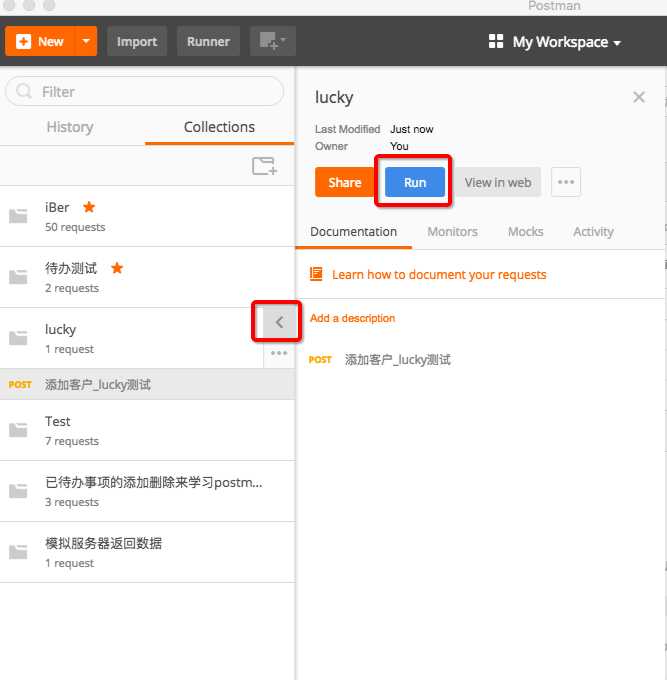Image resolution: width=667 pixels, height=680 pixels.
Task: Click the new collection folder icon
Action: [264, 166]
